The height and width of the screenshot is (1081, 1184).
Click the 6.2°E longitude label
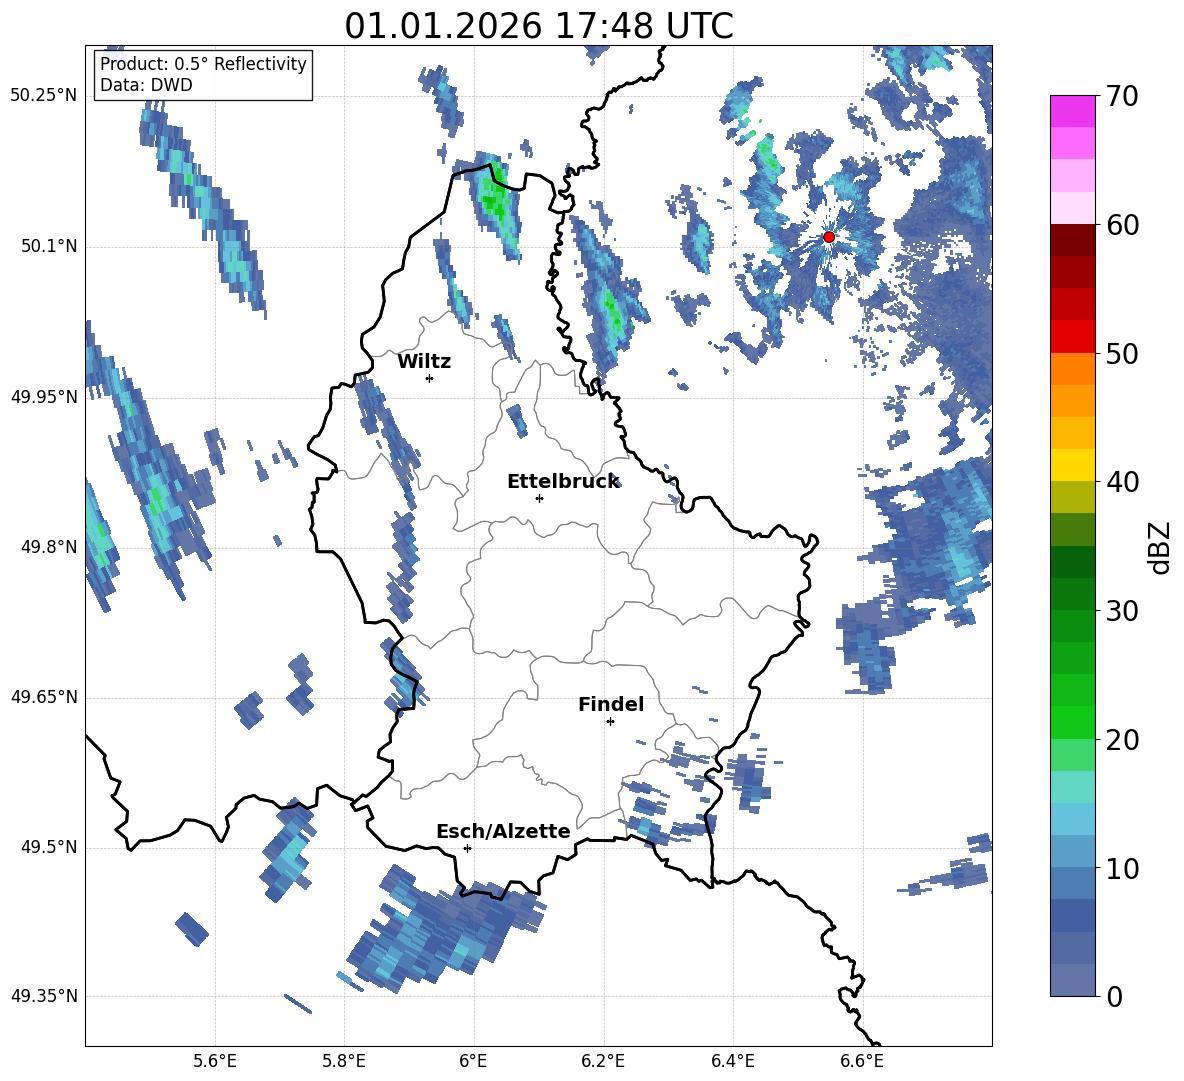coord(603,1061)
